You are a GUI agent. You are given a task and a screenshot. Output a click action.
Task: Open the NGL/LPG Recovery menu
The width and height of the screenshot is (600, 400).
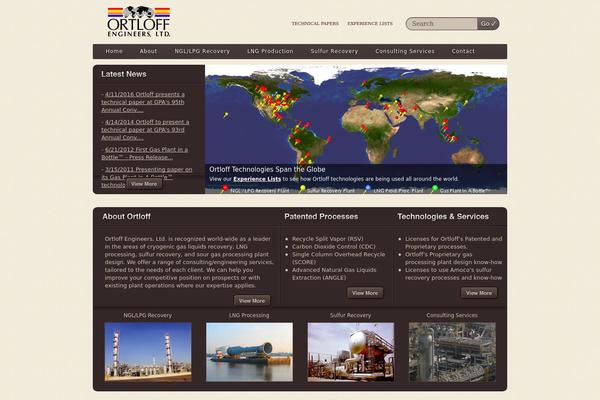(202, 51)
